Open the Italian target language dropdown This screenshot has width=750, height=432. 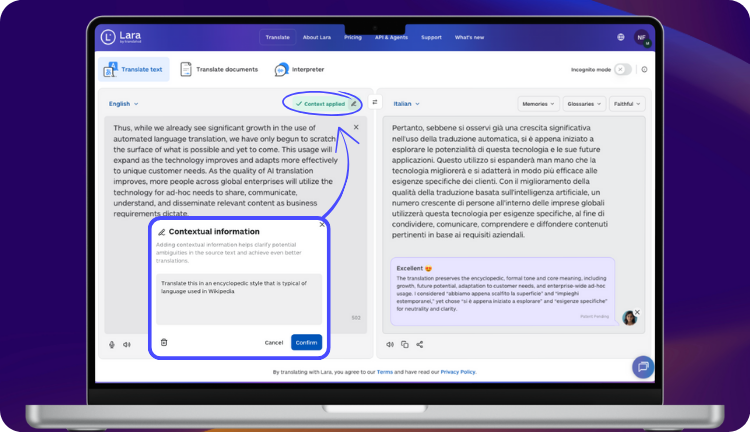pyautogui.click(x=406, y=103)
